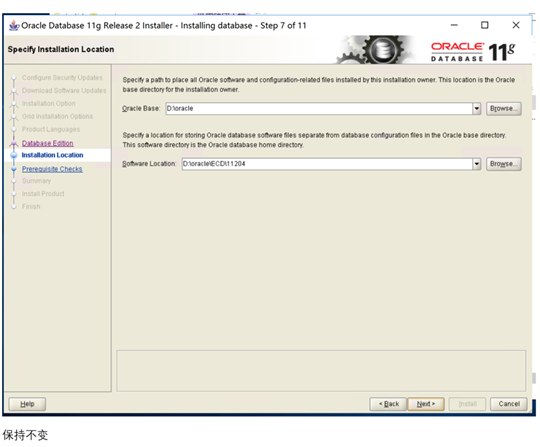Maximize the installer window

pyautogui.click(x=485, y=25)
